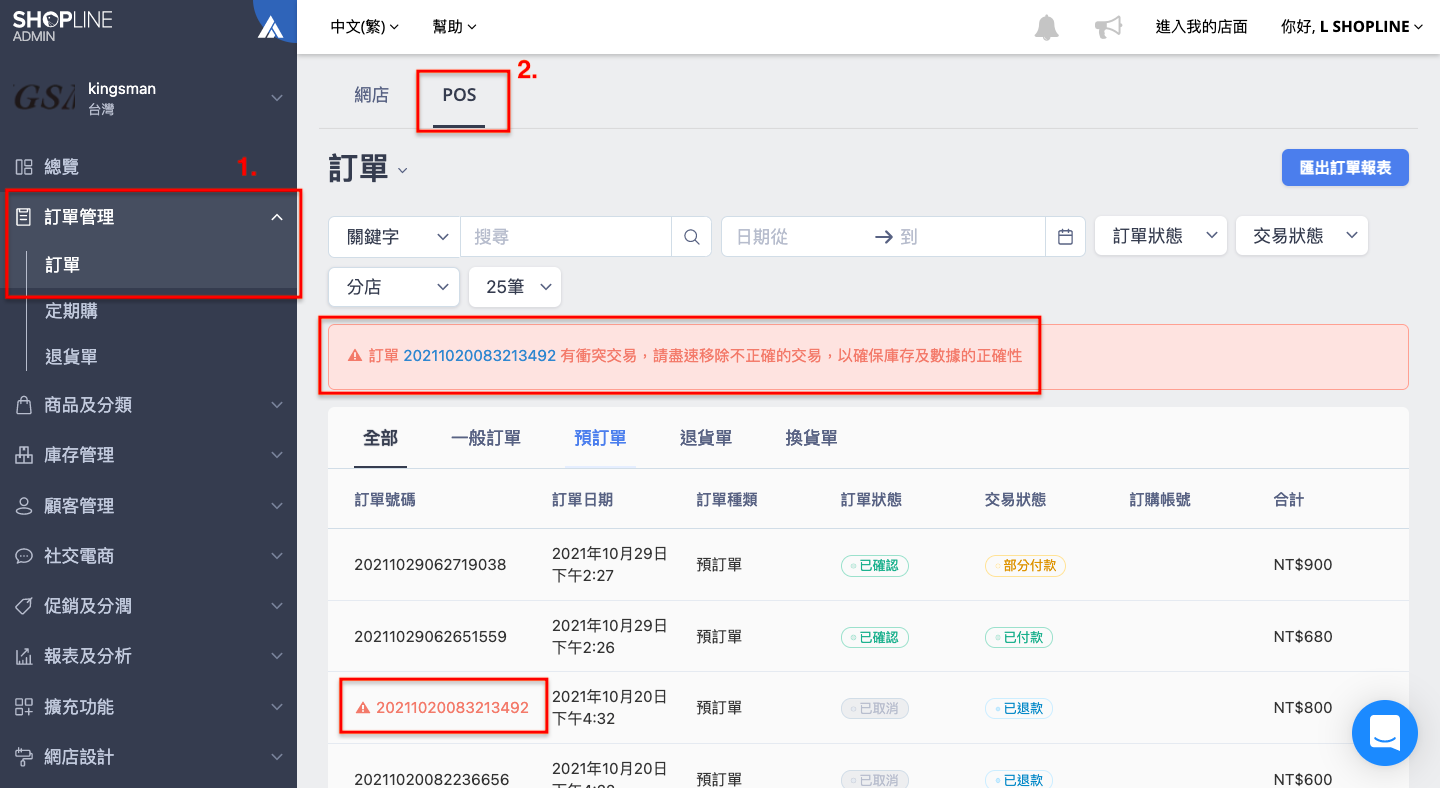Click the NT$900 total cell
This screenshot has height=788, width=1440.
tap(1303, 565)
